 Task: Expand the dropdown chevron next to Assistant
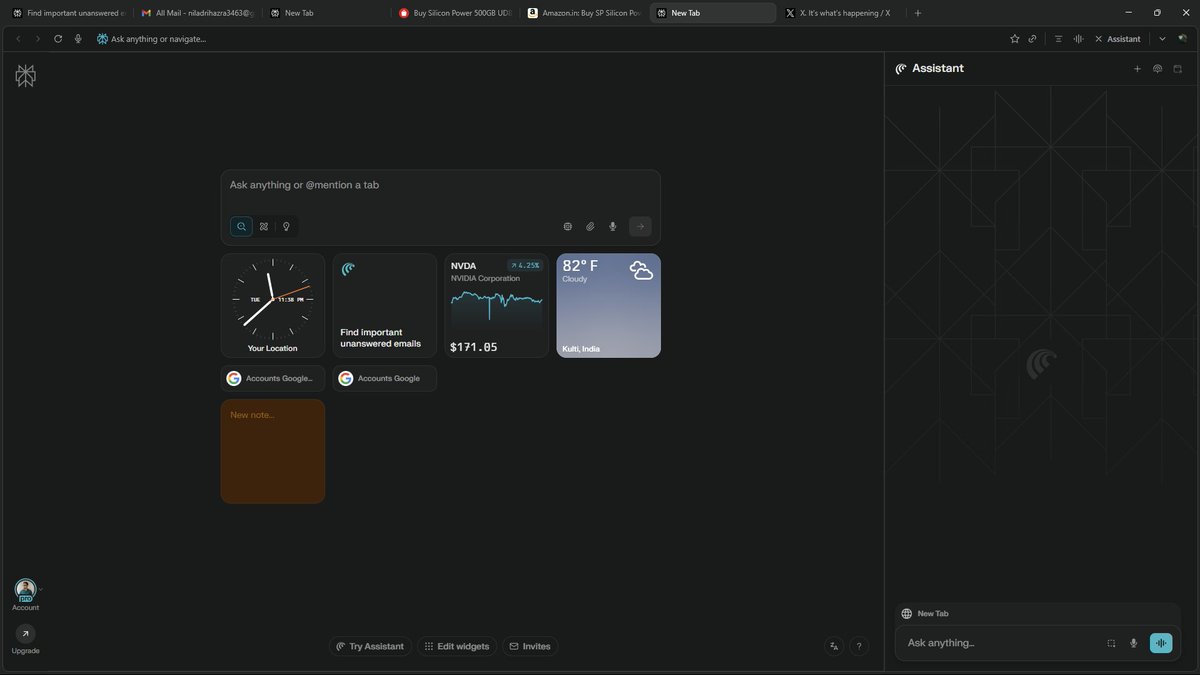tap(1162, 39)
